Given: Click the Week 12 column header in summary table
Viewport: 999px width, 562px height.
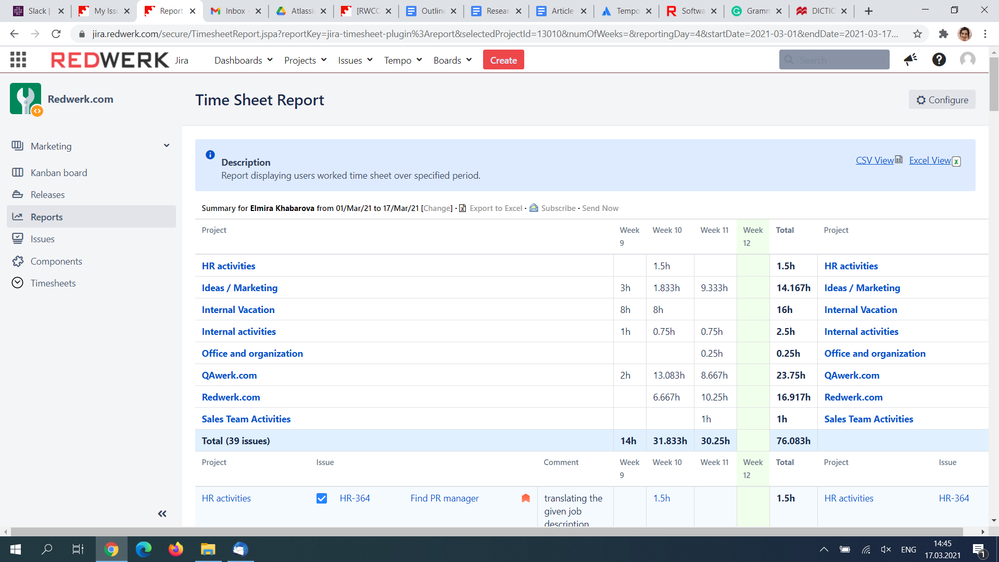Looking at the screenshot, I should [x=752, y=236].
